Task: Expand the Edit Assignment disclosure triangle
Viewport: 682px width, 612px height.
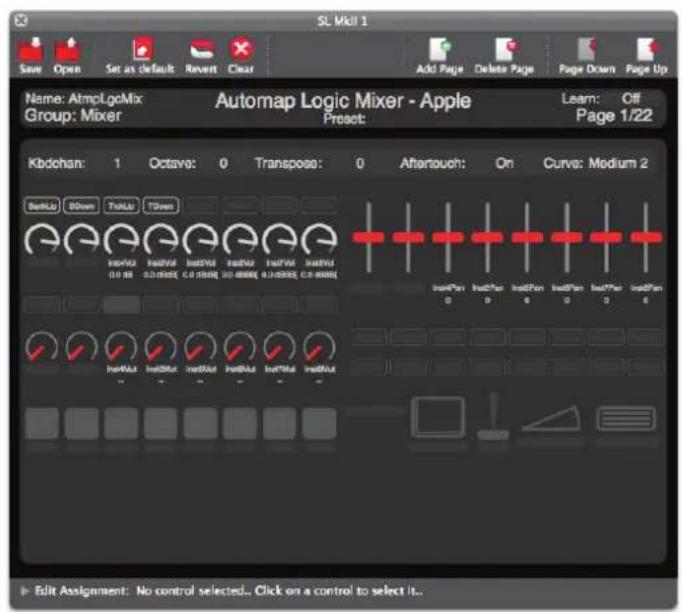Action: (x=25, y=591)
